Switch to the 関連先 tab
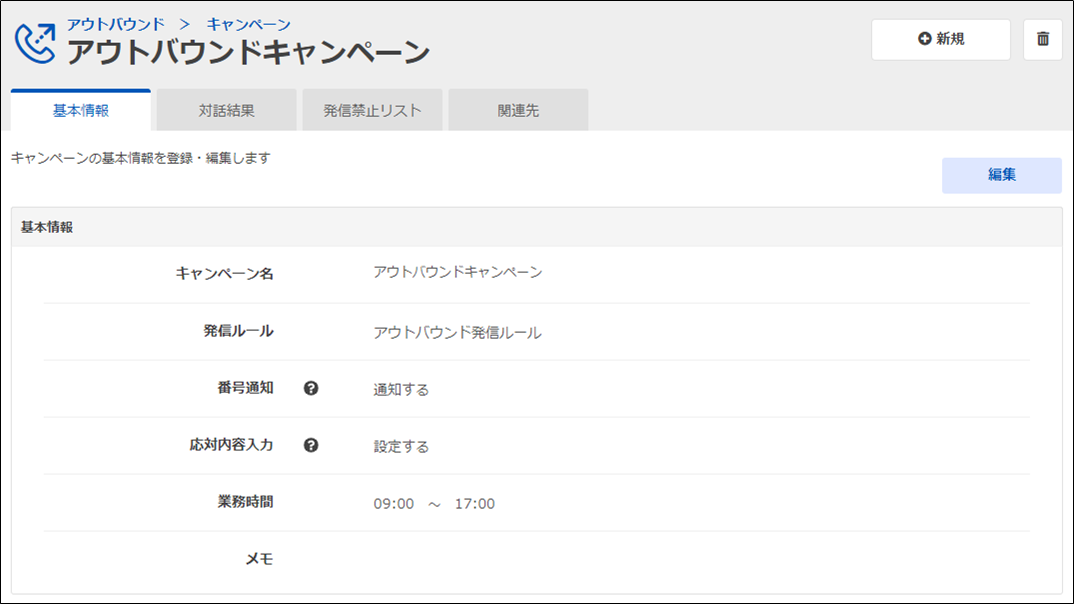 pyautogui.click(x=519, y=110)
